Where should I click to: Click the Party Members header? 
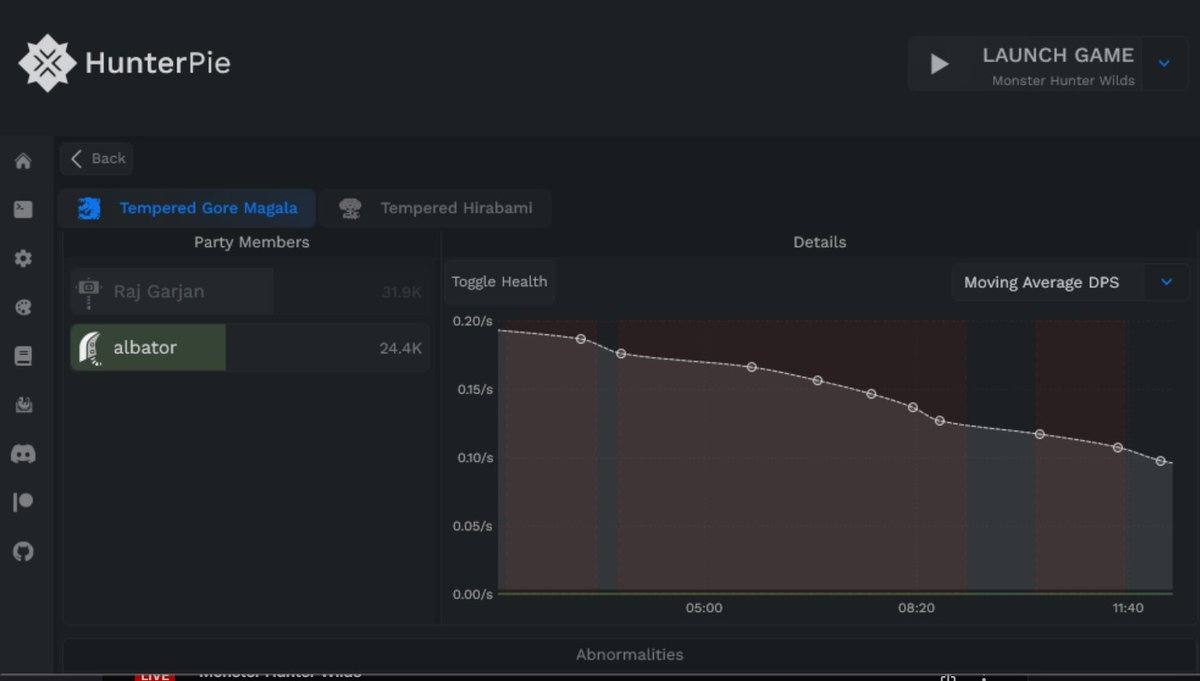[x=252, y=242]
